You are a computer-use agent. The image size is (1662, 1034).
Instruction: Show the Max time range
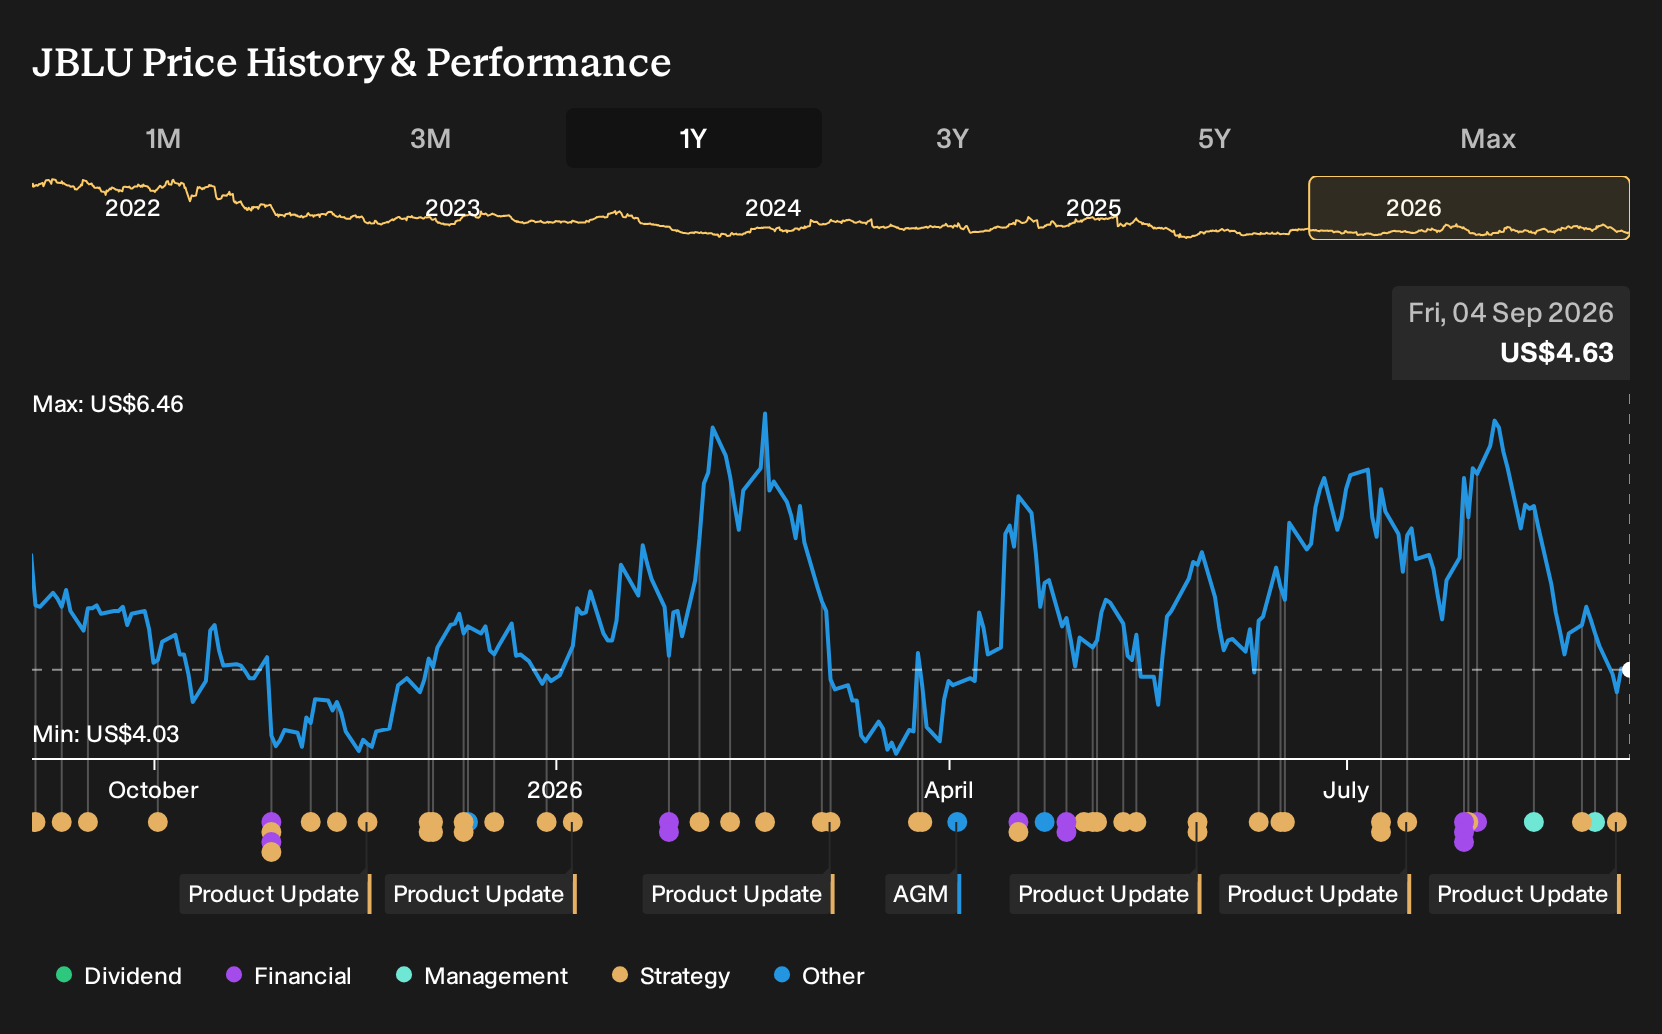1488,138
